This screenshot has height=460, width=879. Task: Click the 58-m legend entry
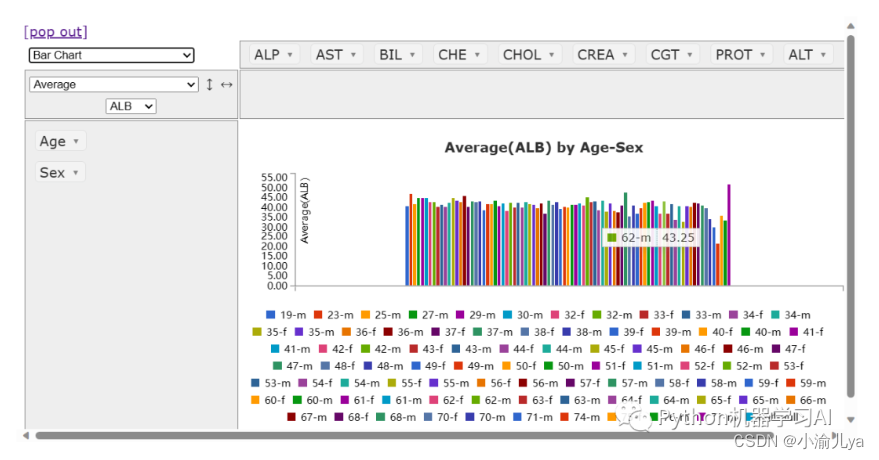tap(717, 383)
